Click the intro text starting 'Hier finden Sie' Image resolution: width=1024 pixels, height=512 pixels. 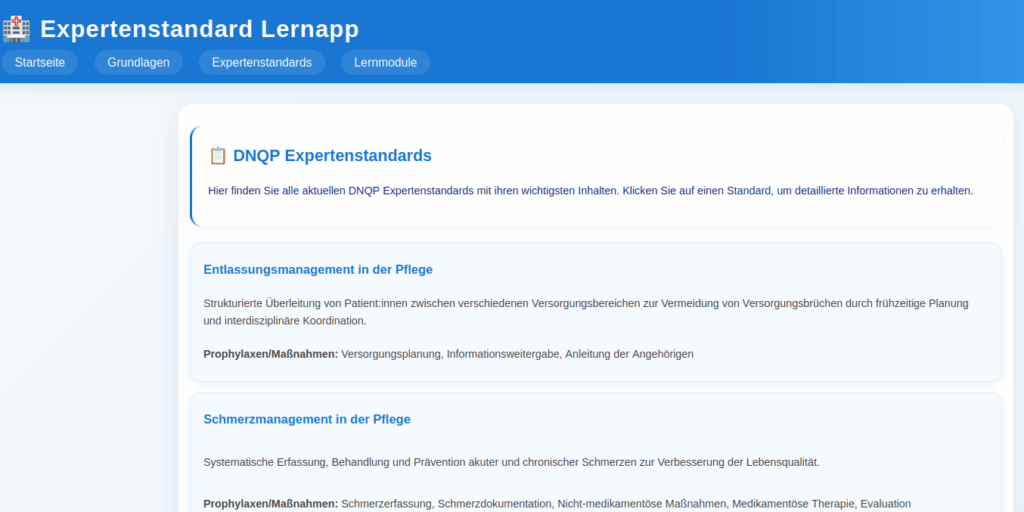click(x=590, y=190)
